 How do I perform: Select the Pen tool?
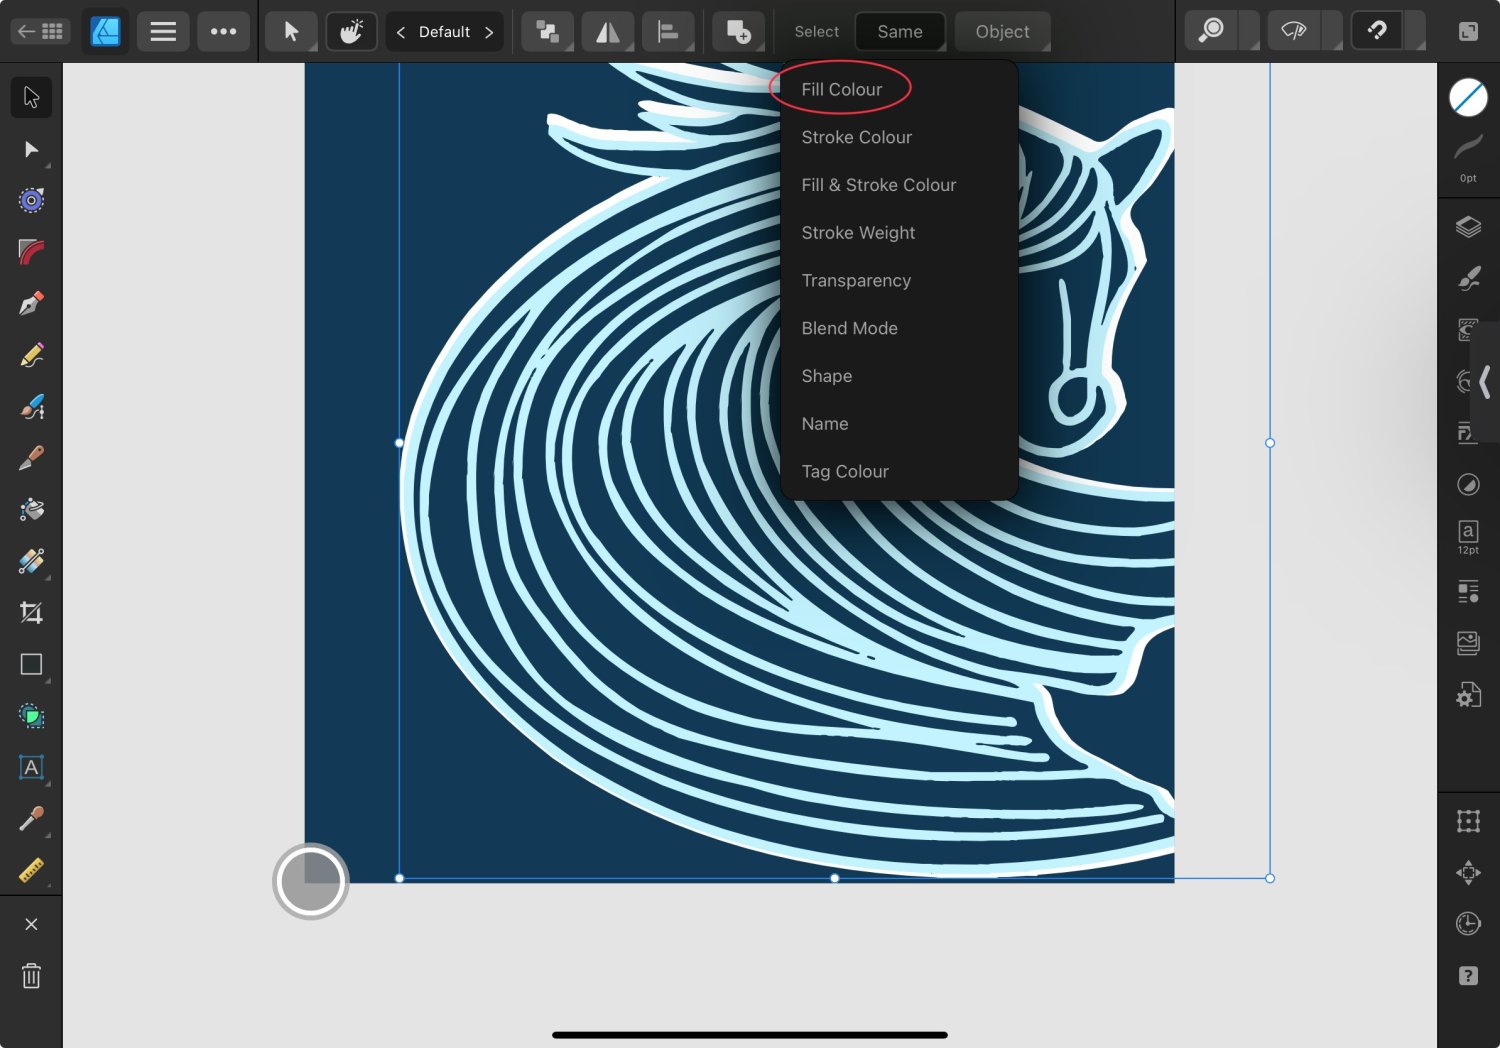(31, 303)
